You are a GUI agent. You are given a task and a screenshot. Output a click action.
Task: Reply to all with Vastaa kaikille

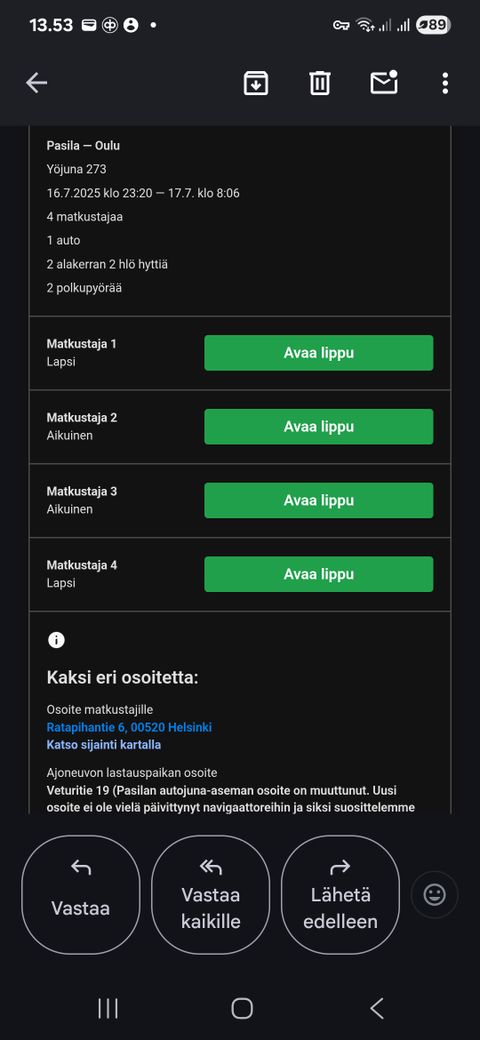(211, 895)
